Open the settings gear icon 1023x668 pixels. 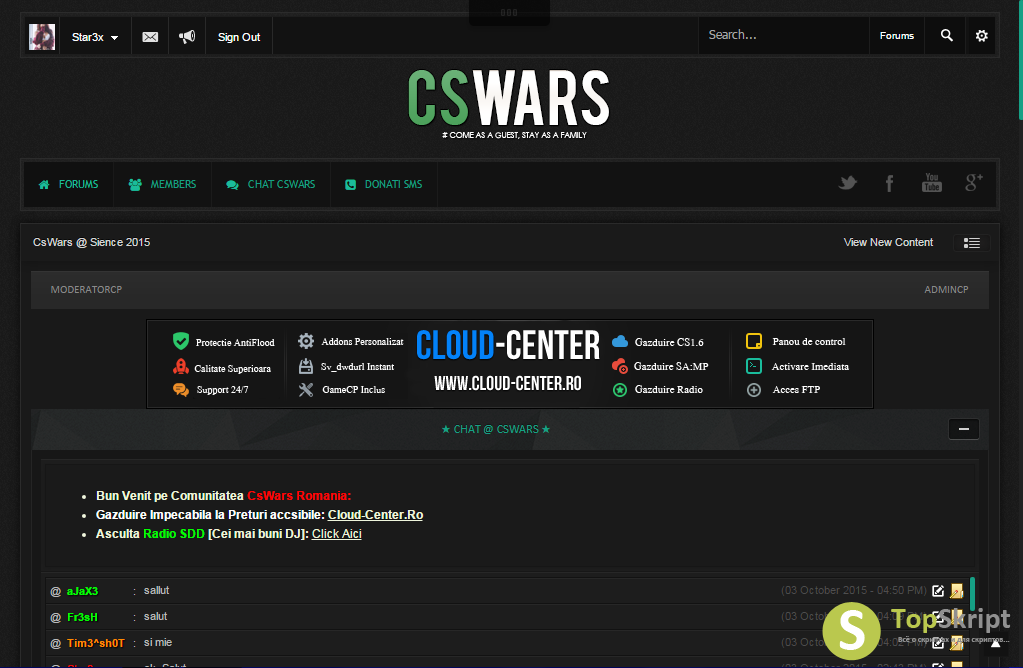coord(981,35)
